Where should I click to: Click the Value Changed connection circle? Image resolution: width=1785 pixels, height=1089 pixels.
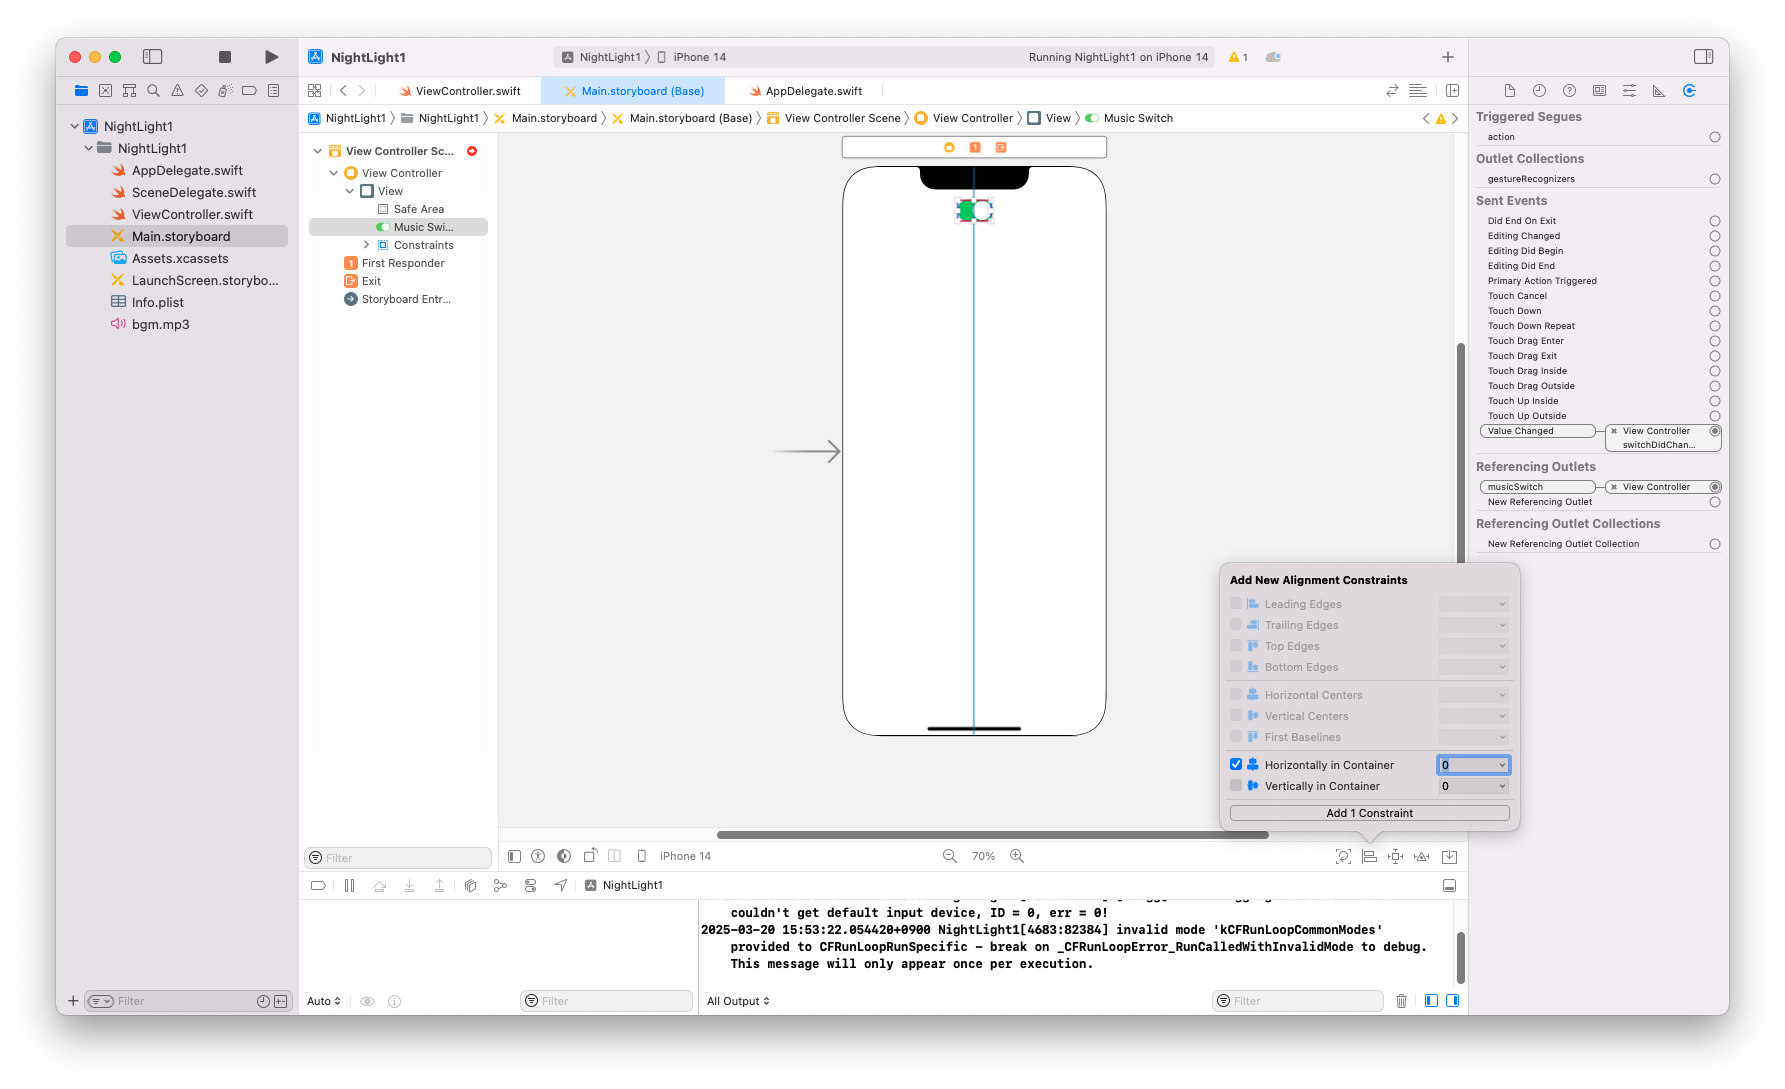(1715, 431)
